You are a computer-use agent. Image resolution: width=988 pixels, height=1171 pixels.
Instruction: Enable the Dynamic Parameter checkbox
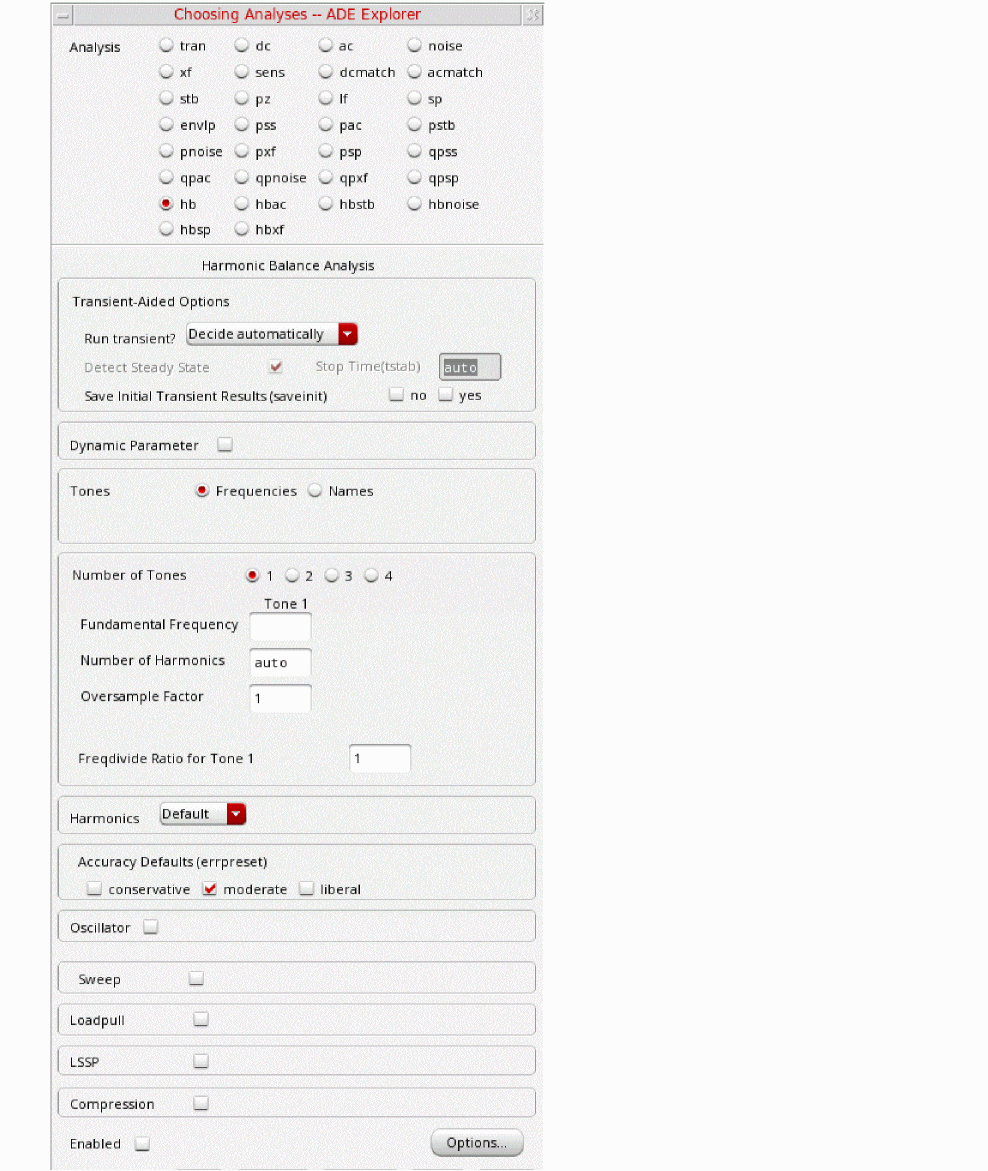(225, 444)
